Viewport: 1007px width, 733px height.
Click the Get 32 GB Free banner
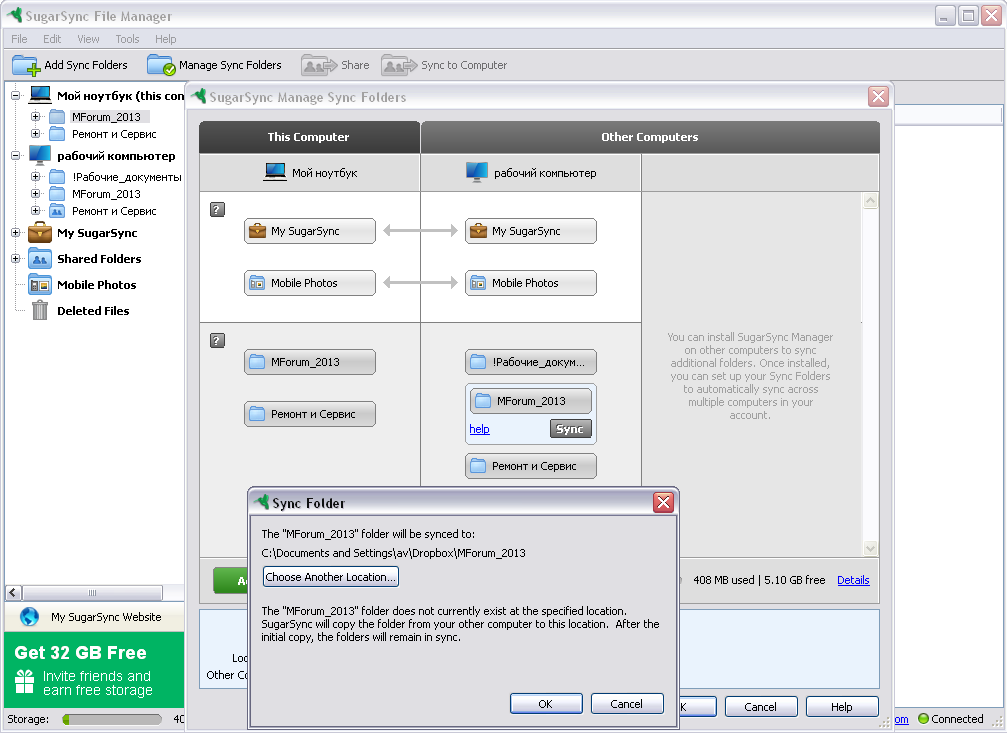click(94, 670)
